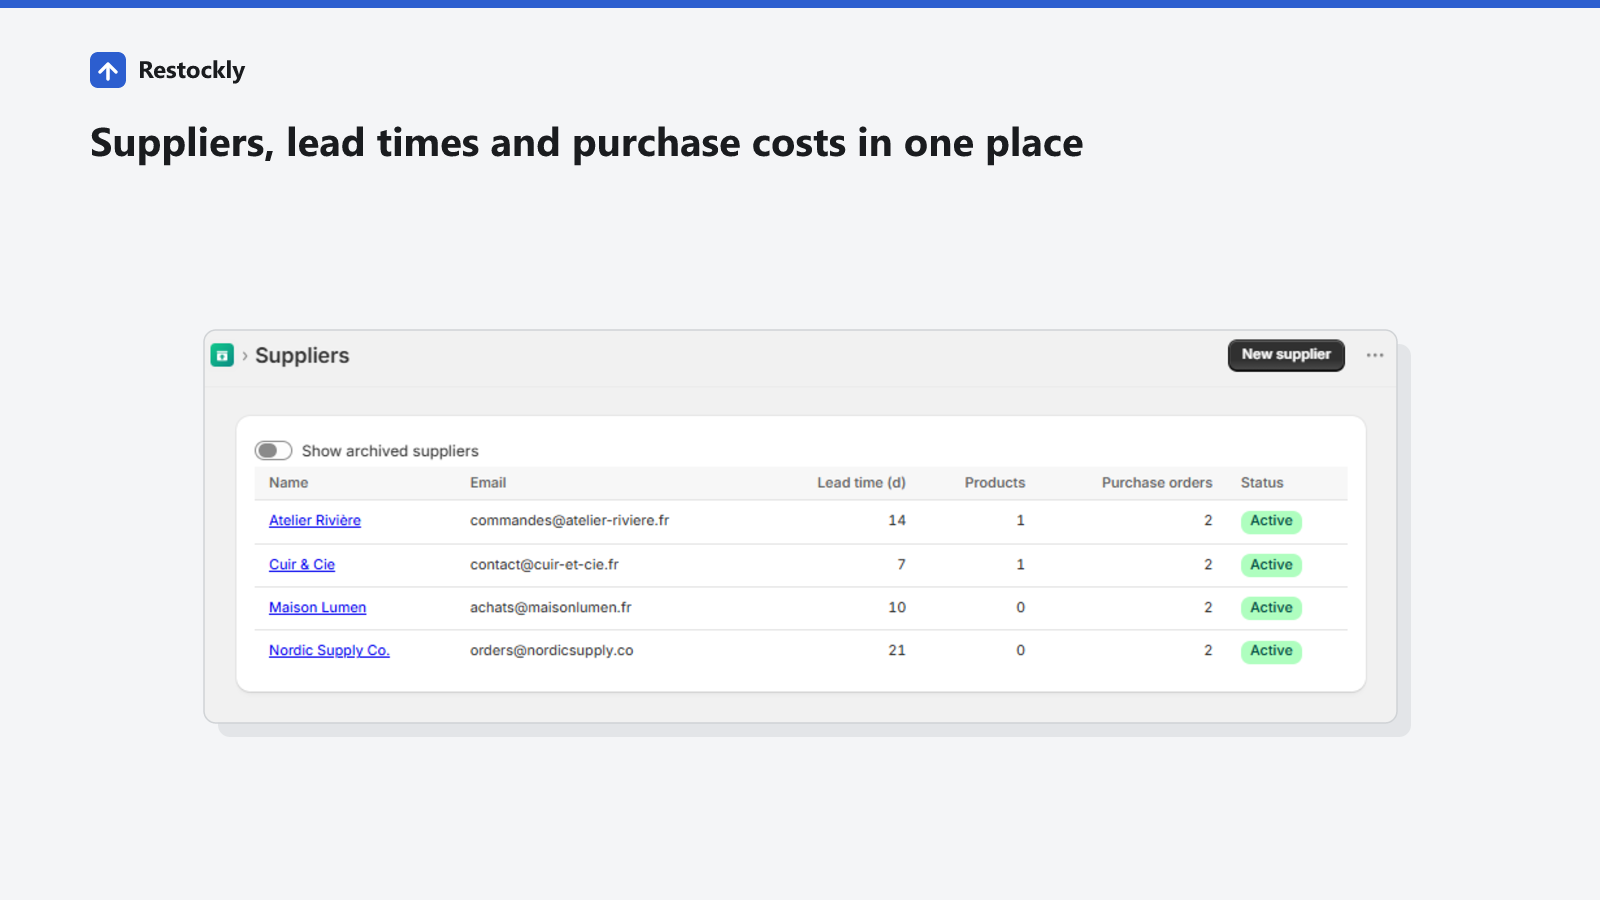Sort by the Name column header
Viewport: 1600px width, 900px height.
pyautogui.click(x=288, y=482)
